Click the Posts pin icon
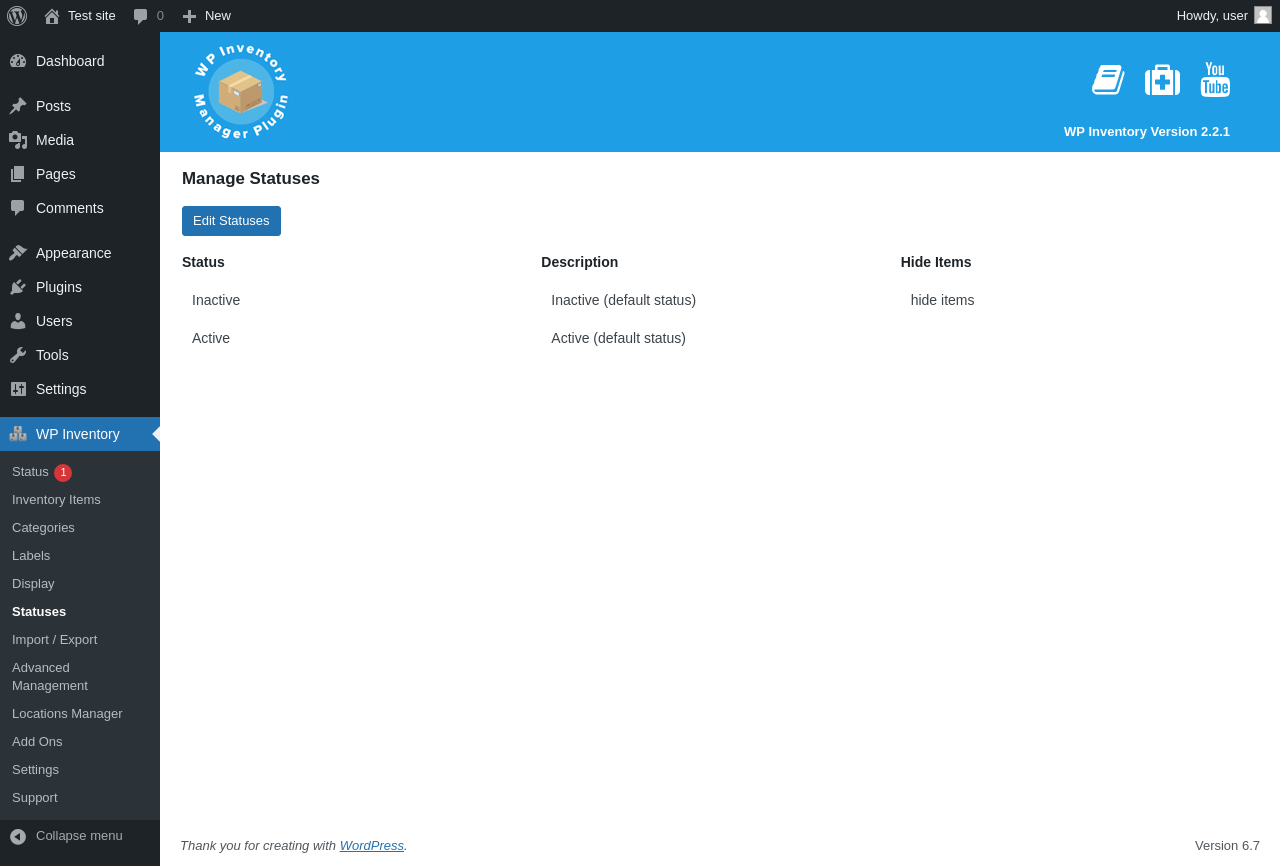 pyautogui.click(x=18, y=106)
